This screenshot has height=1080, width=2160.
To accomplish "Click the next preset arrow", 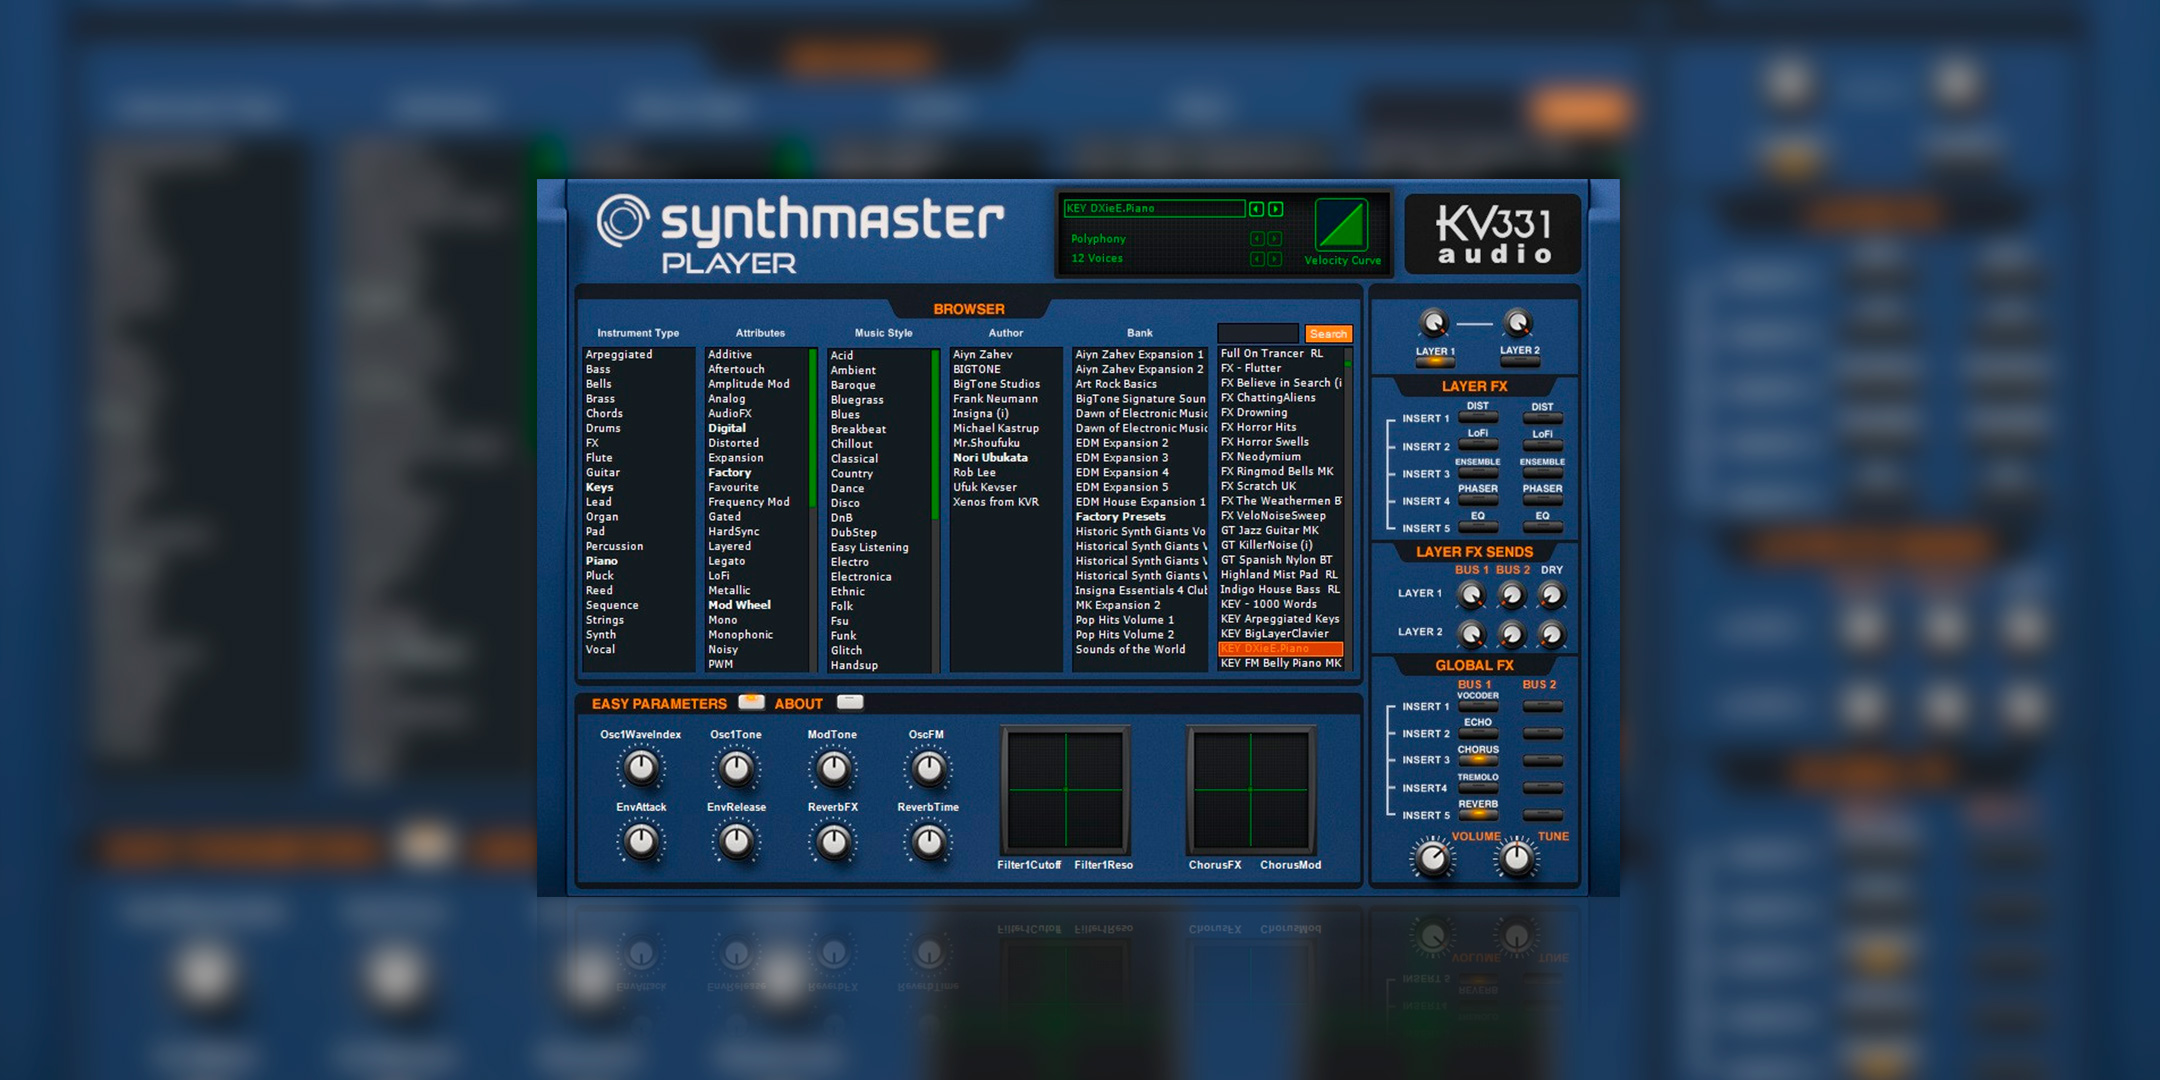I will tap(1276, 209).
